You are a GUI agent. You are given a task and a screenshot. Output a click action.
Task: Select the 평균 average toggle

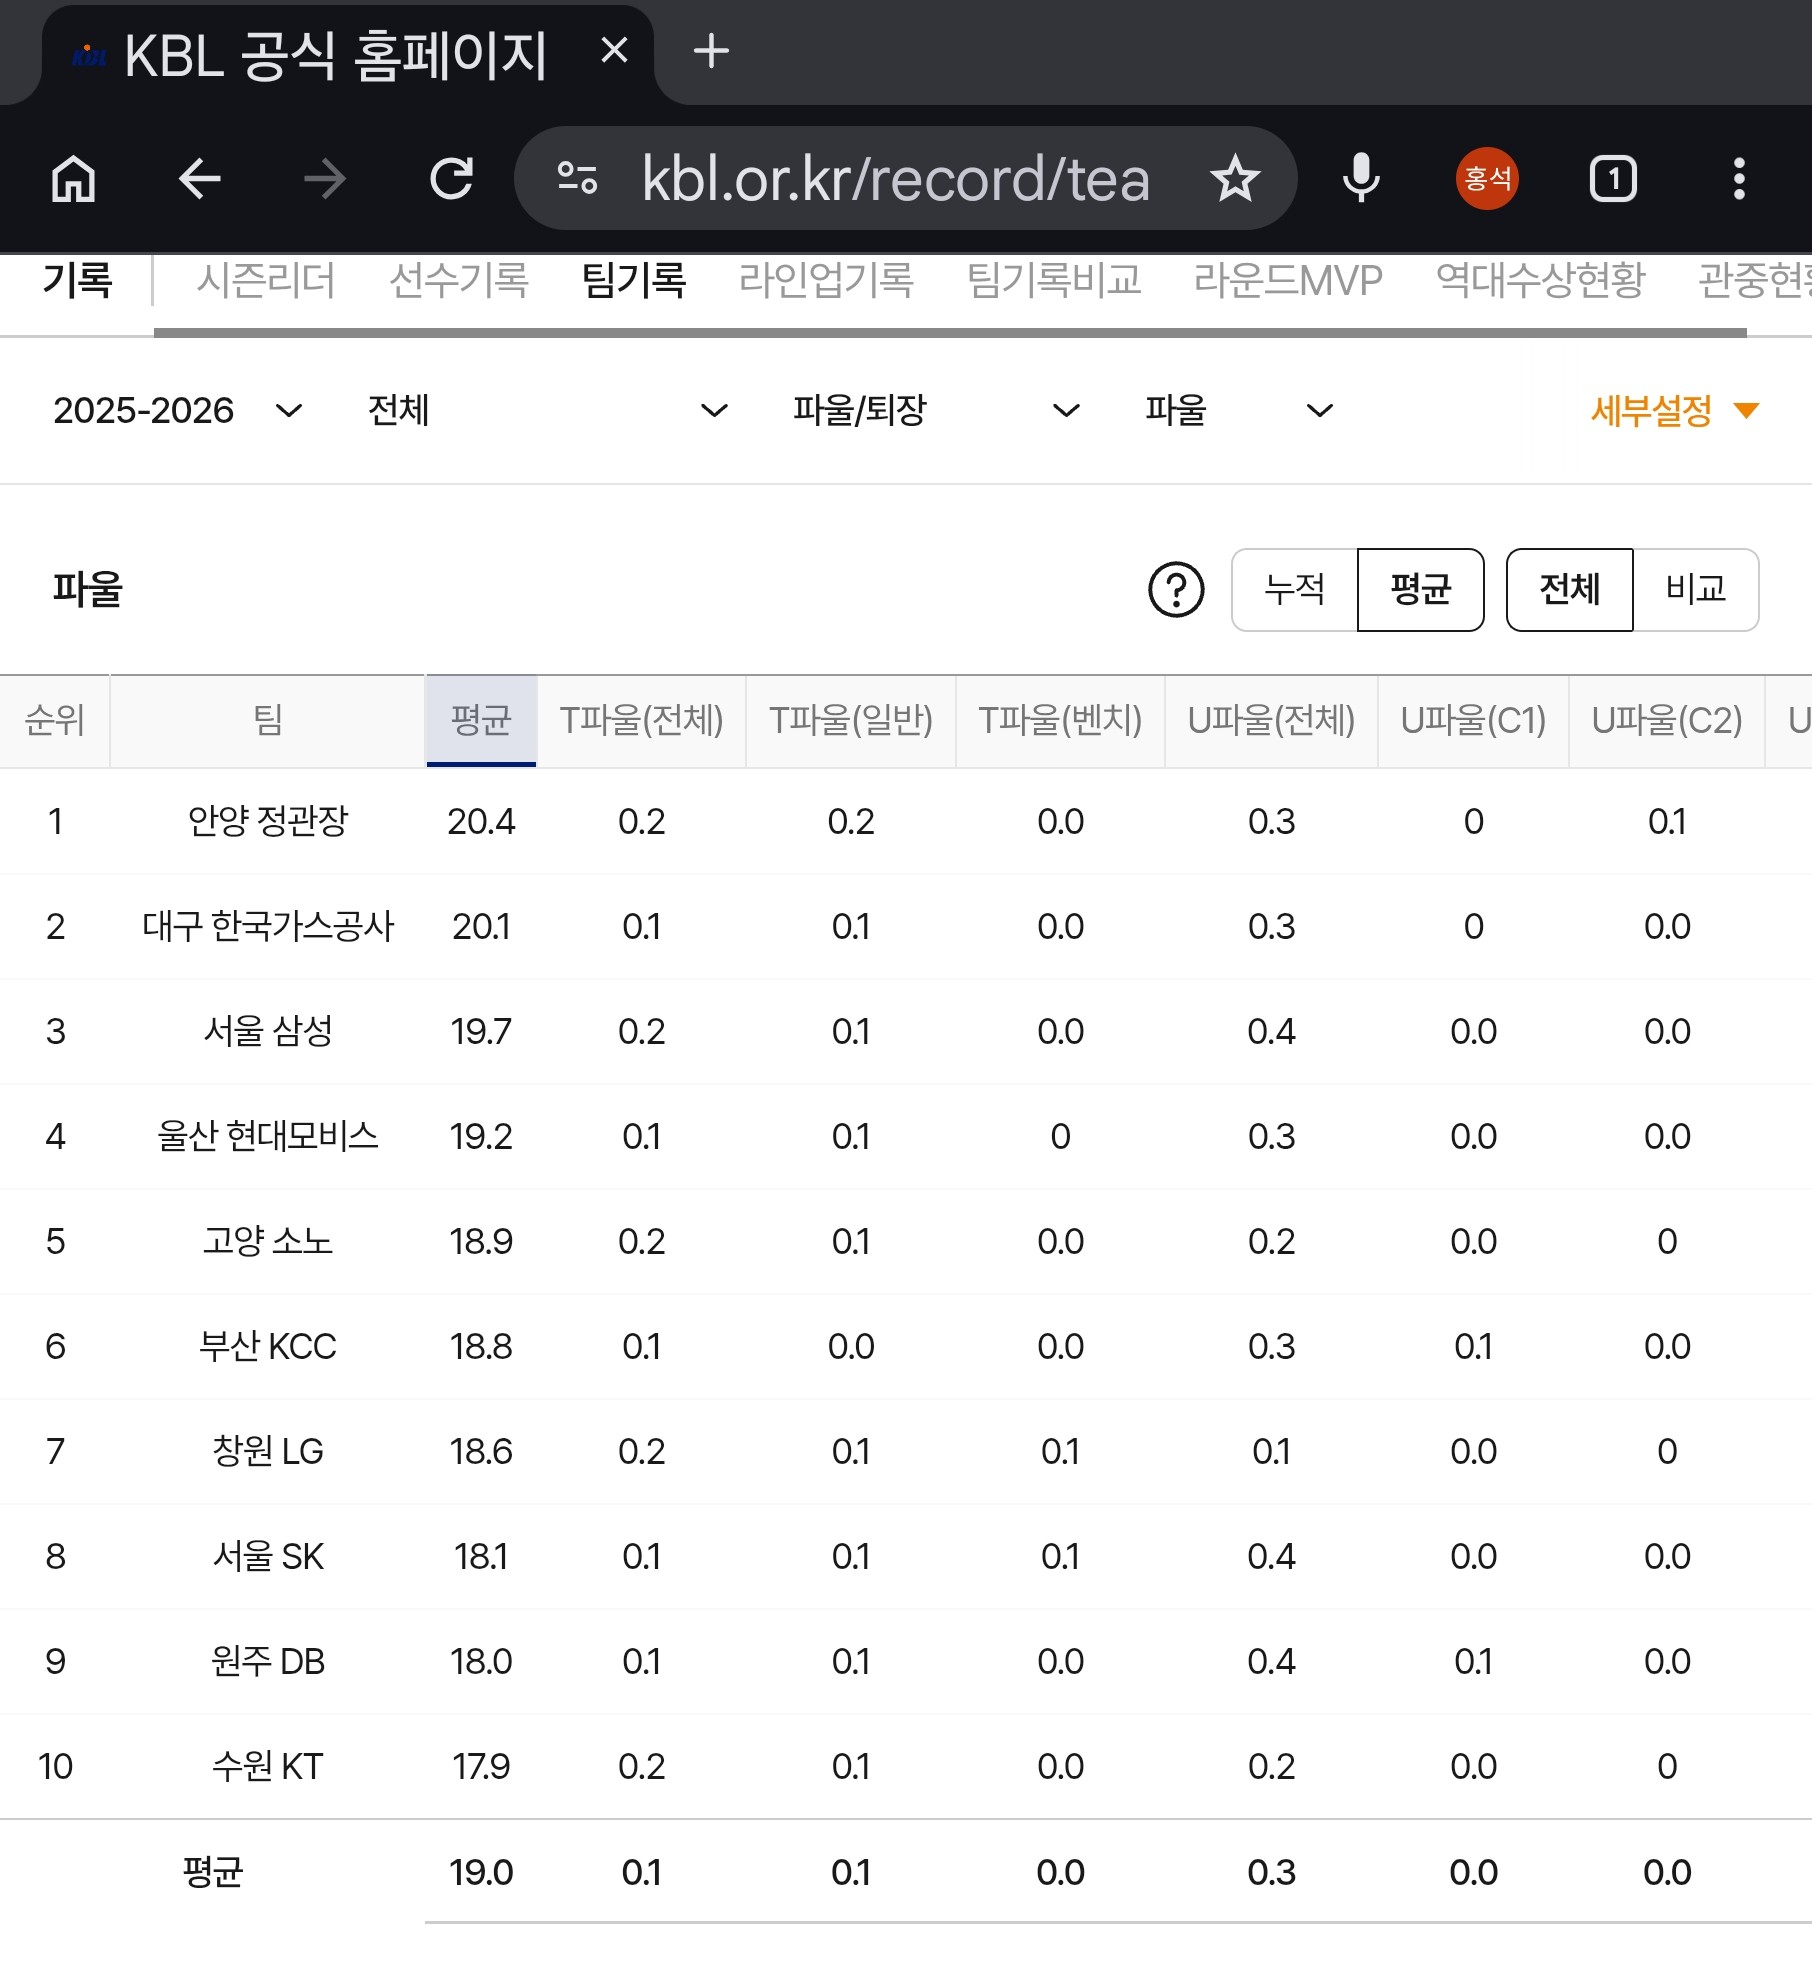pos(1421,590)
